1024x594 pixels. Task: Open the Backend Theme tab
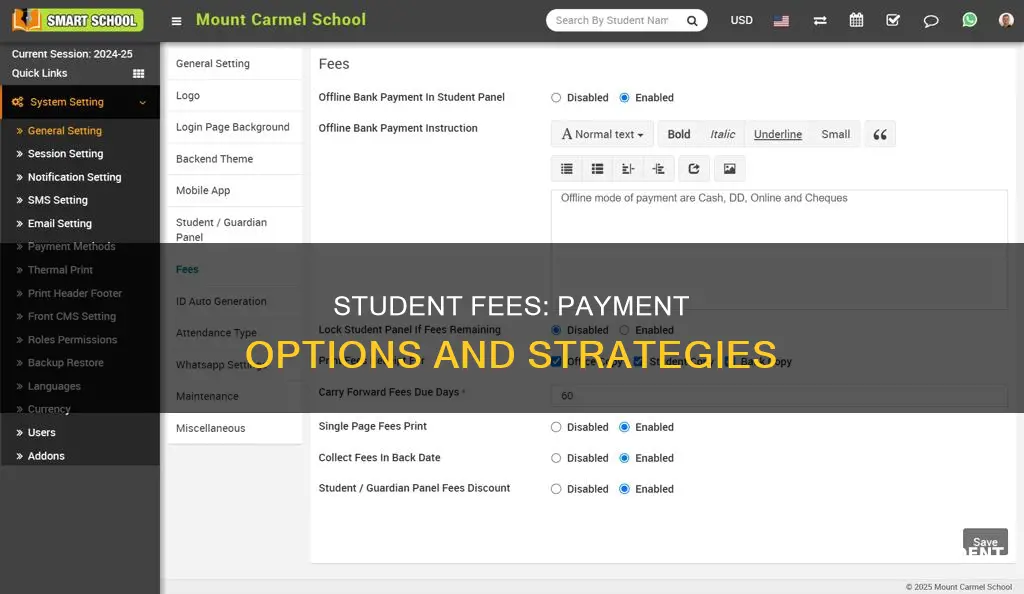[x=234, y=159]
